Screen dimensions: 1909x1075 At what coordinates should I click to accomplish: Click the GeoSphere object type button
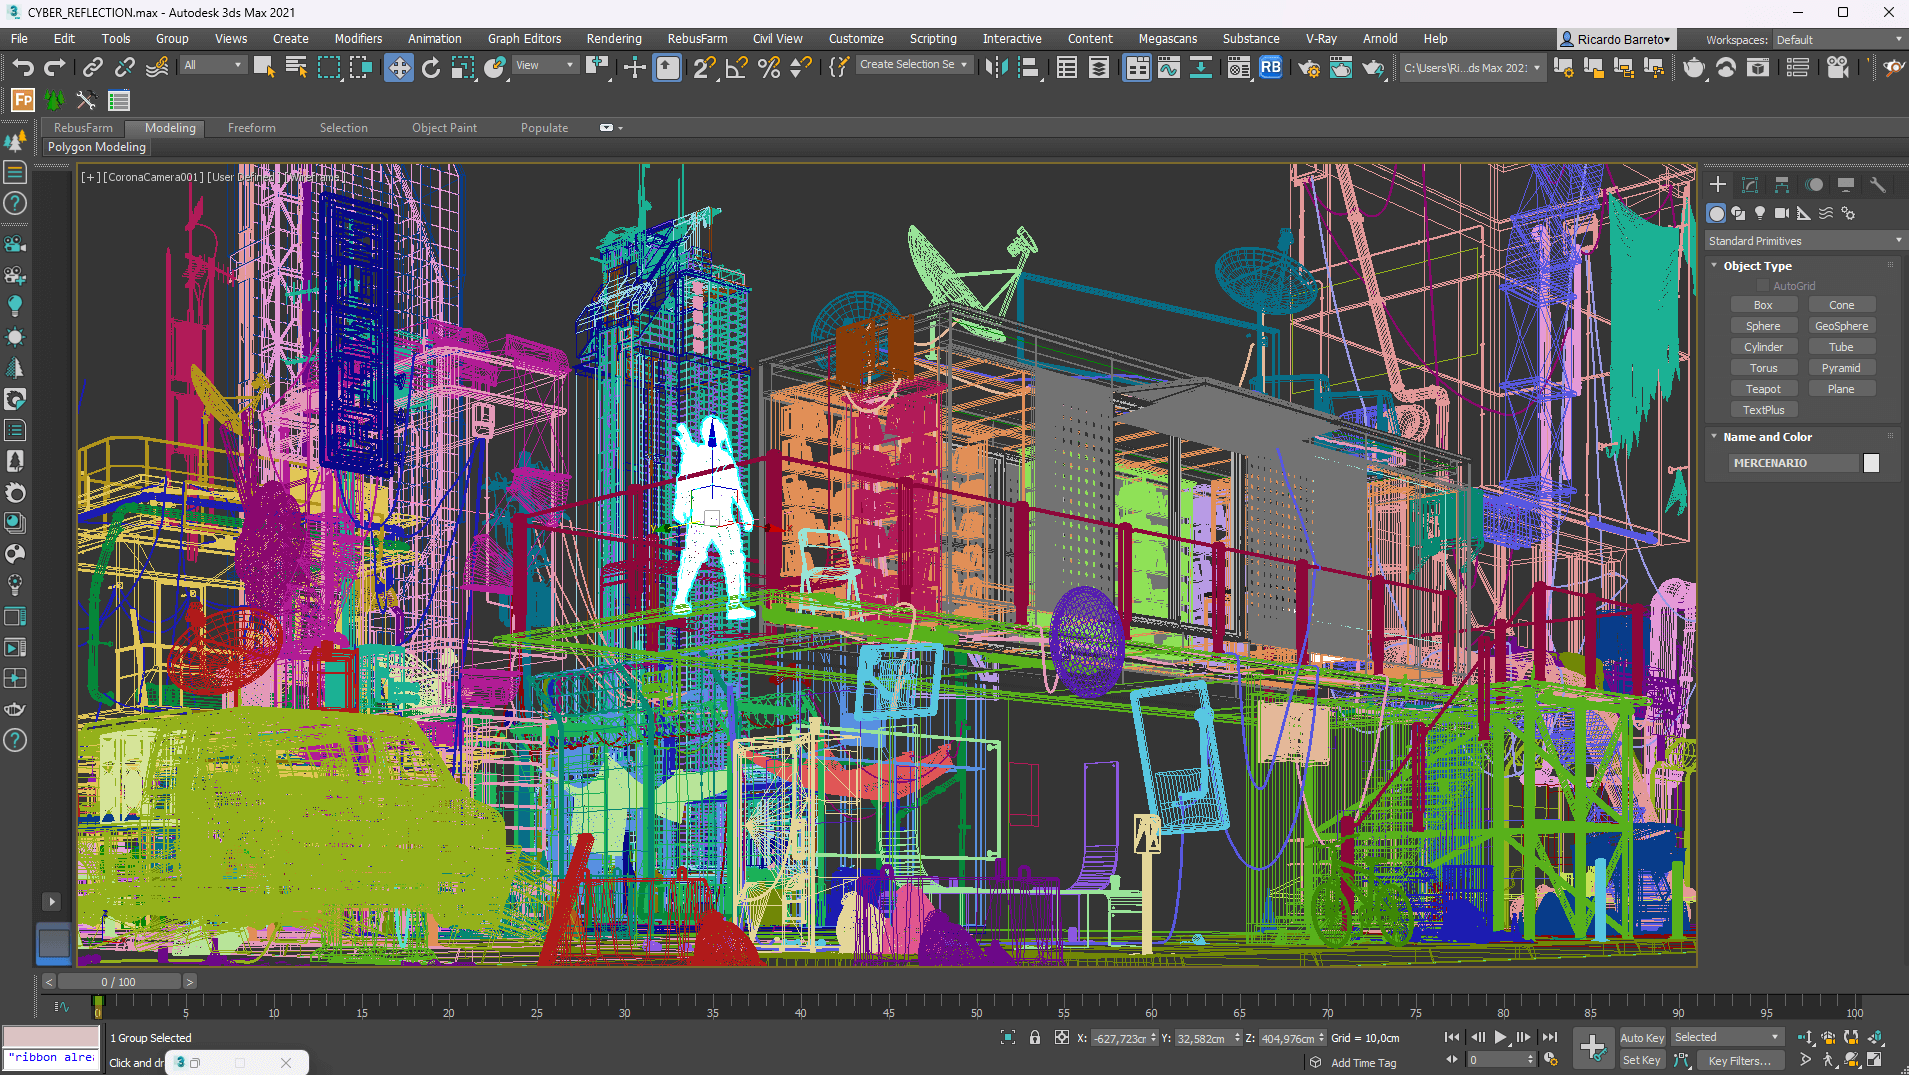tap(1841, 326)
